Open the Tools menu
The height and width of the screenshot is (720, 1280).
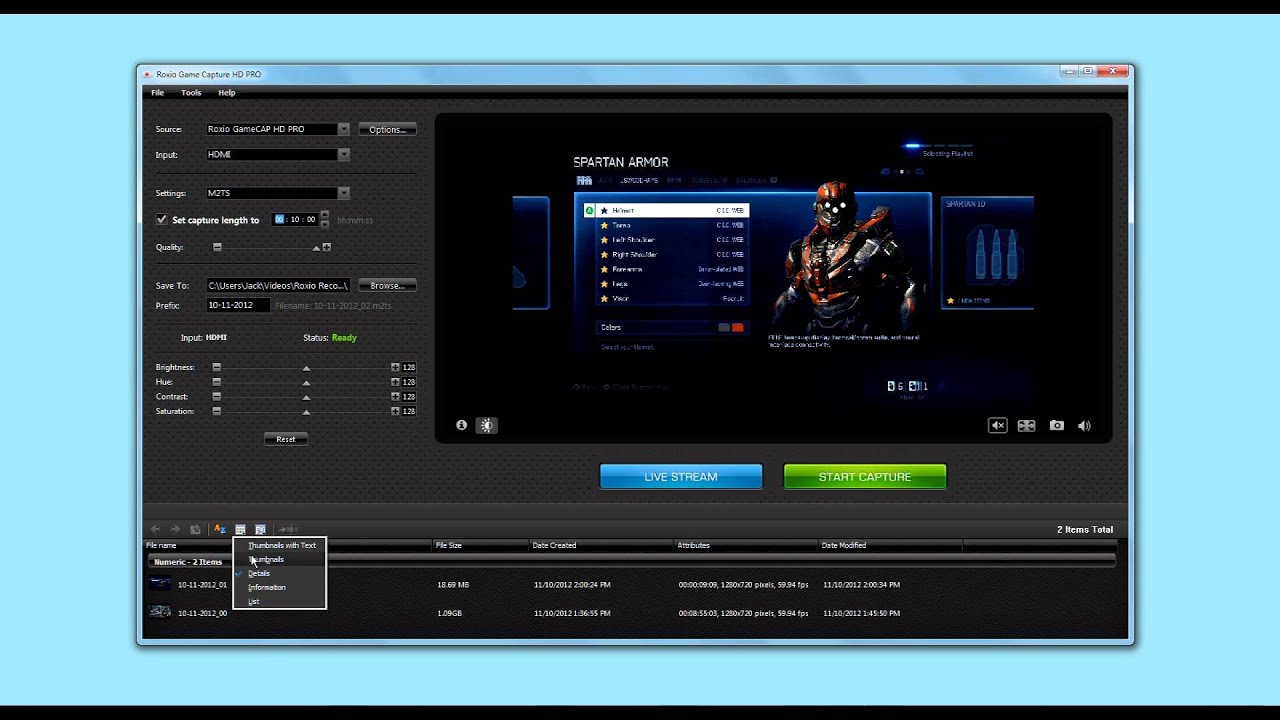(191, 93)
